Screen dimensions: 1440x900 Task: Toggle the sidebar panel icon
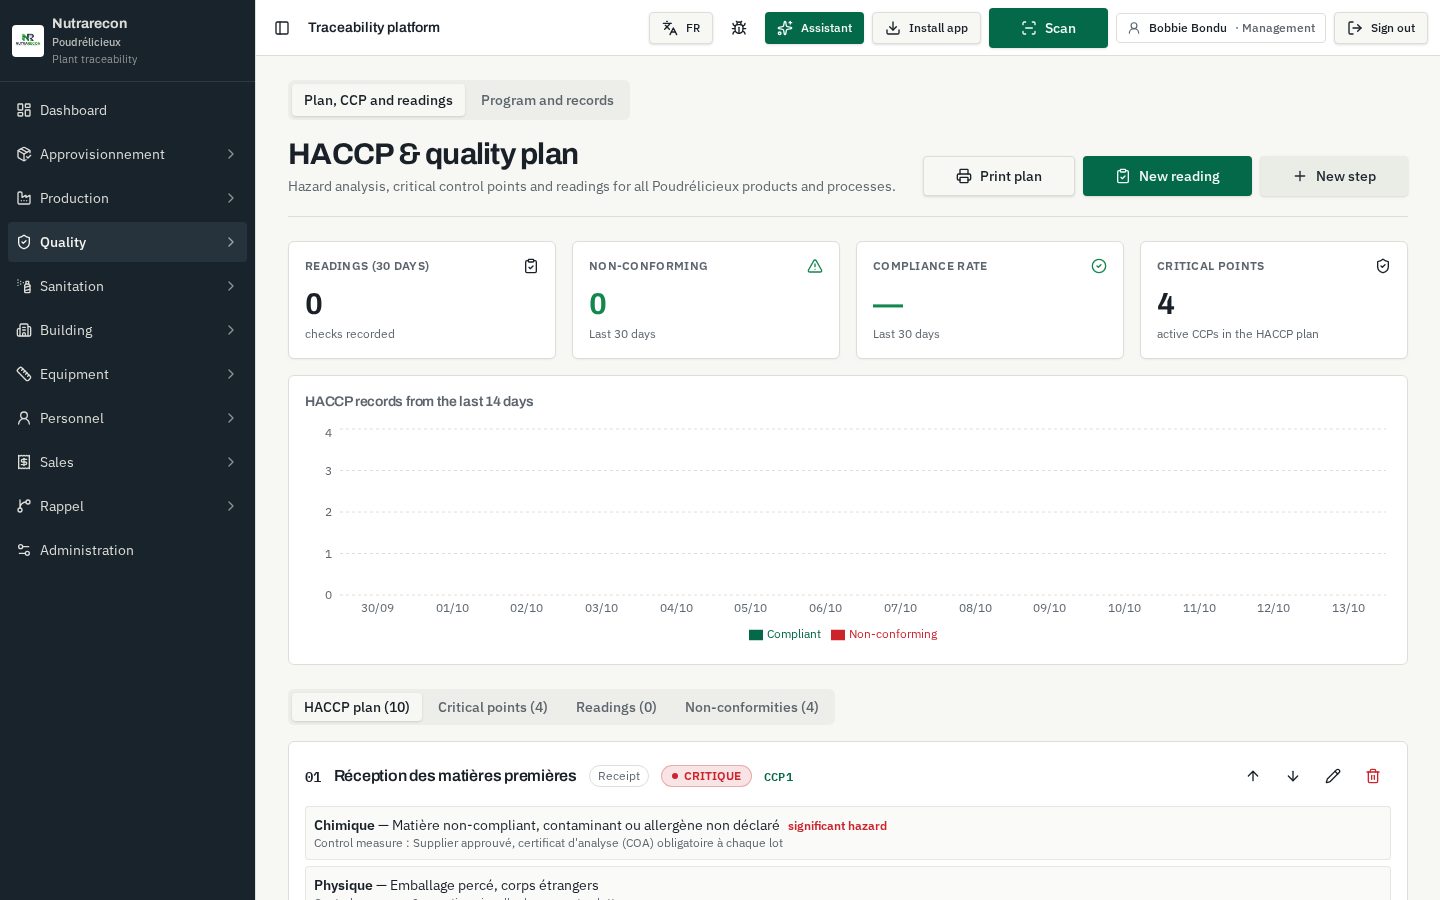coord(282,28)
